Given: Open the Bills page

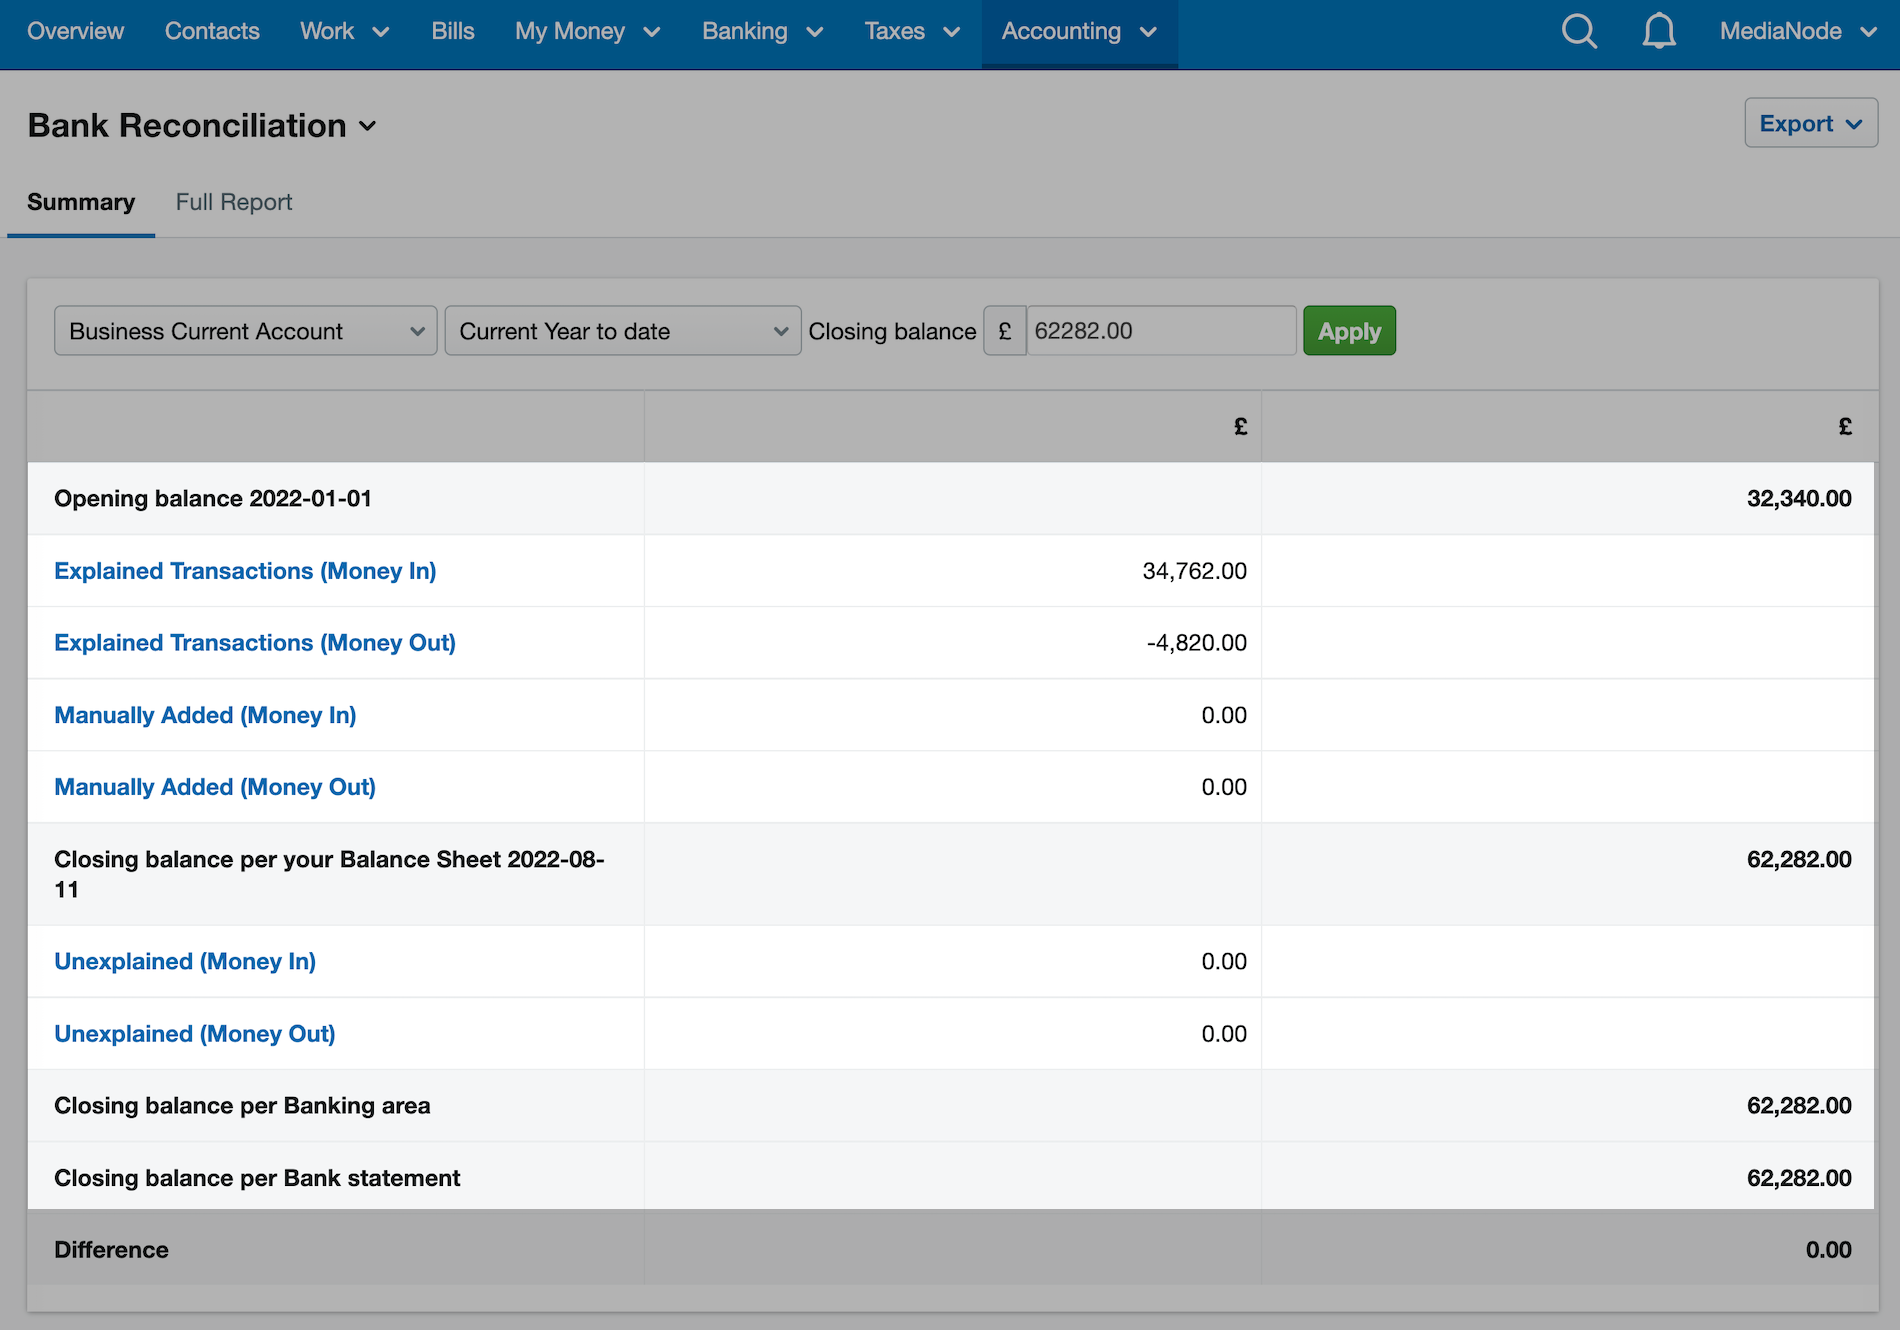Looking at the screenshot, I should (453, 31).
